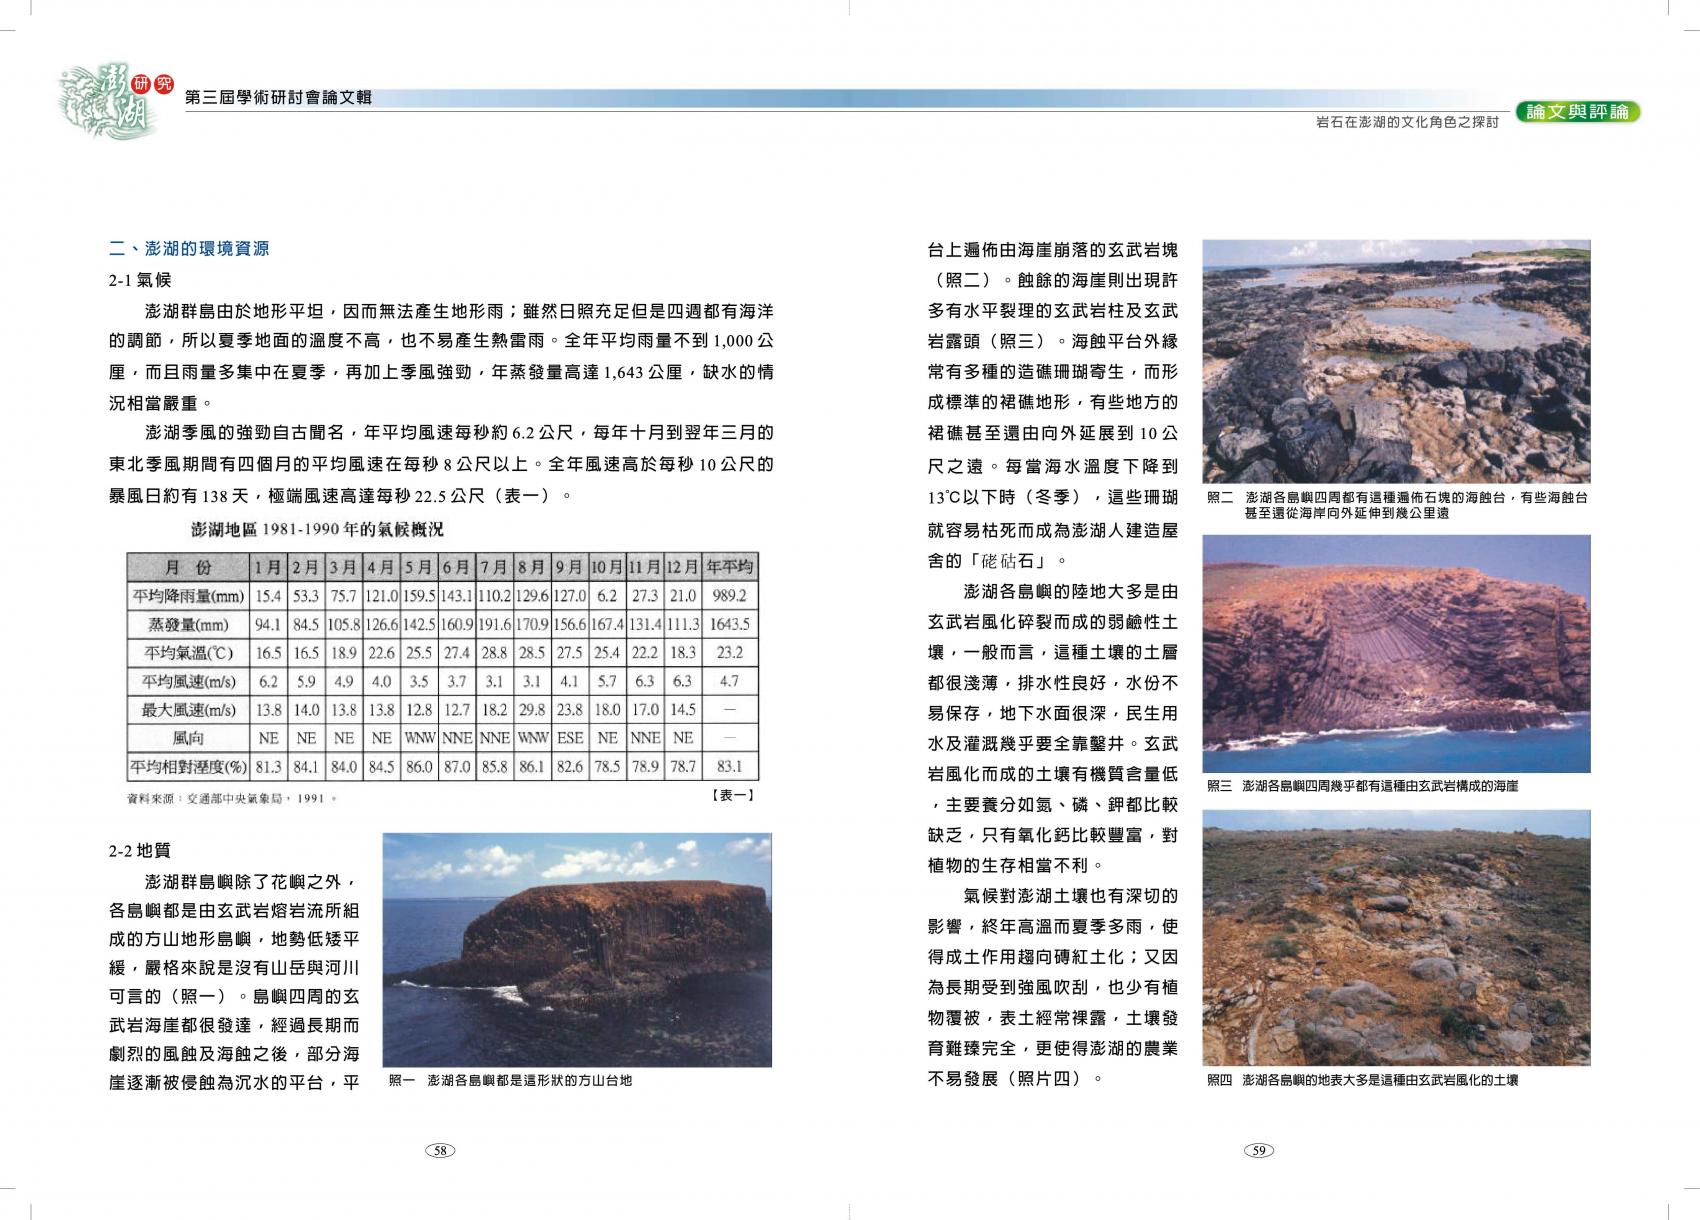Open the wave-cut platform photo (照二)

[x=1395, y=361]
